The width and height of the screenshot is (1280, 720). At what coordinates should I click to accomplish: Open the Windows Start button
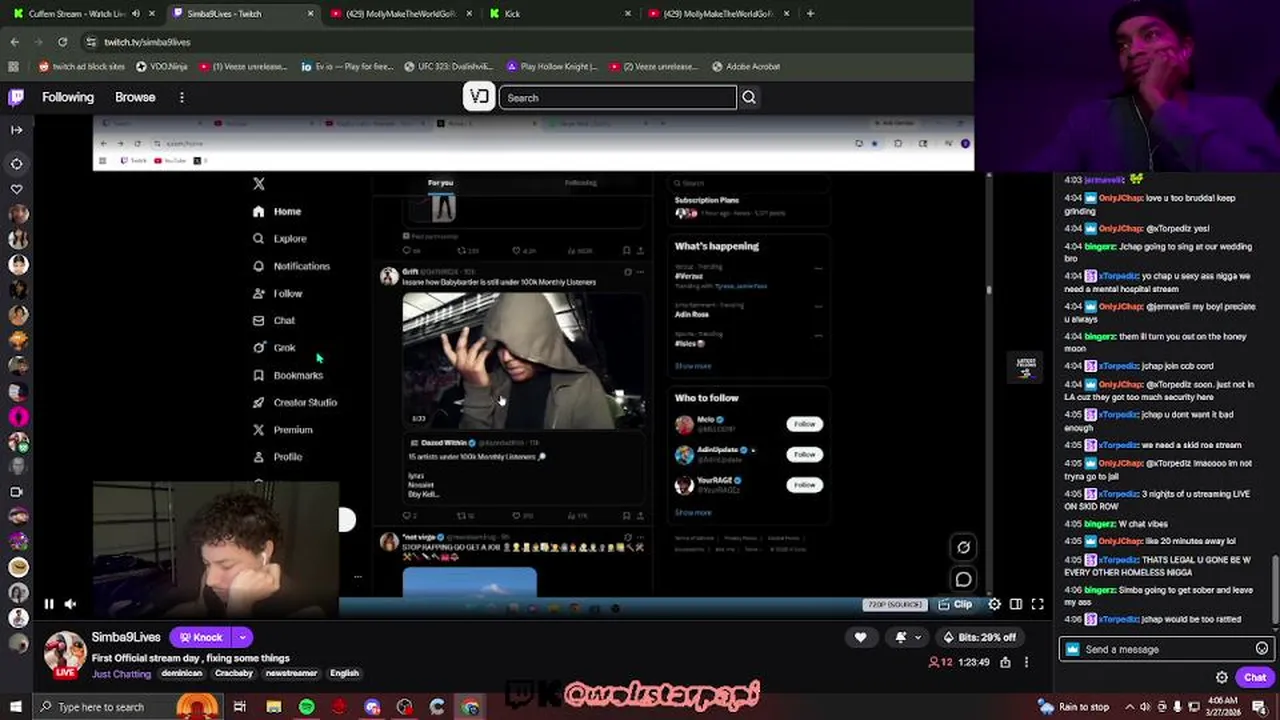[16, 707]
